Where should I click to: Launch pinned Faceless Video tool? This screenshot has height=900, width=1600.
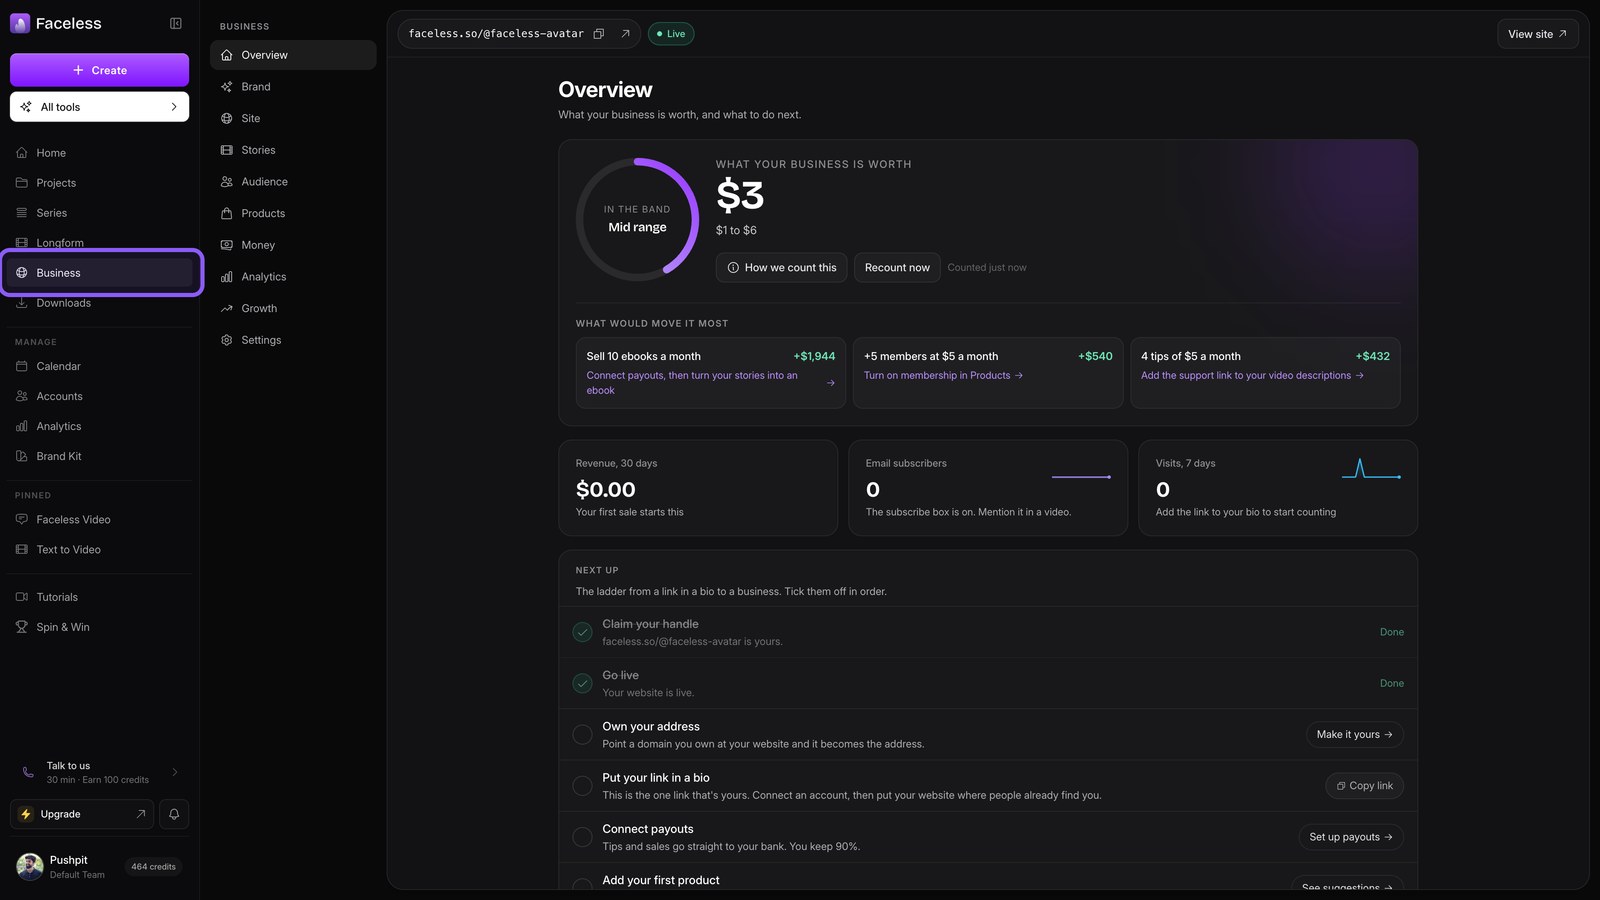(99, 520)
